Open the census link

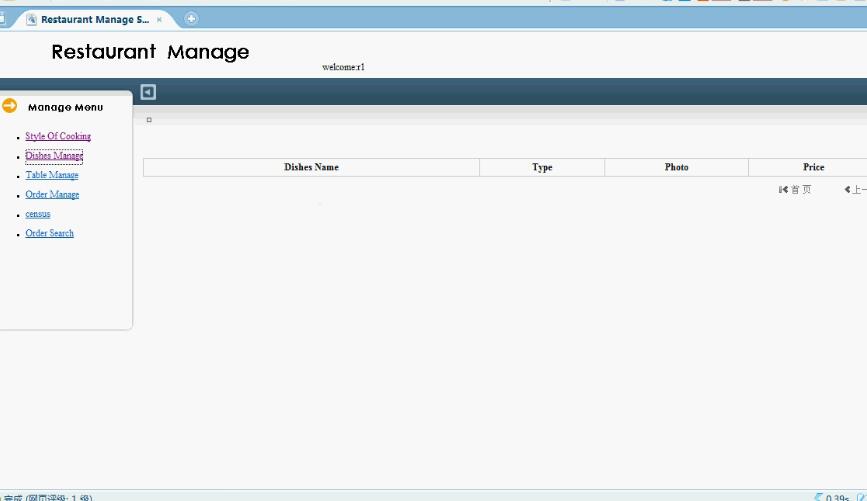[x=38, y=214]
